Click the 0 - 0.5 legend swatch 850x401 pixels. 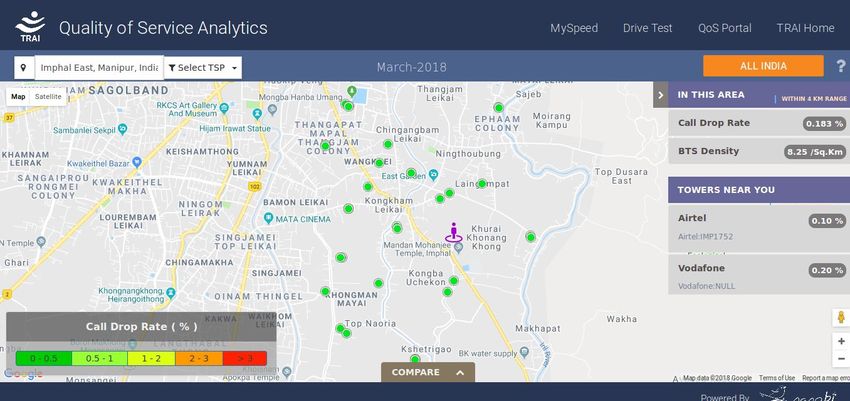[x=44, y=358]
